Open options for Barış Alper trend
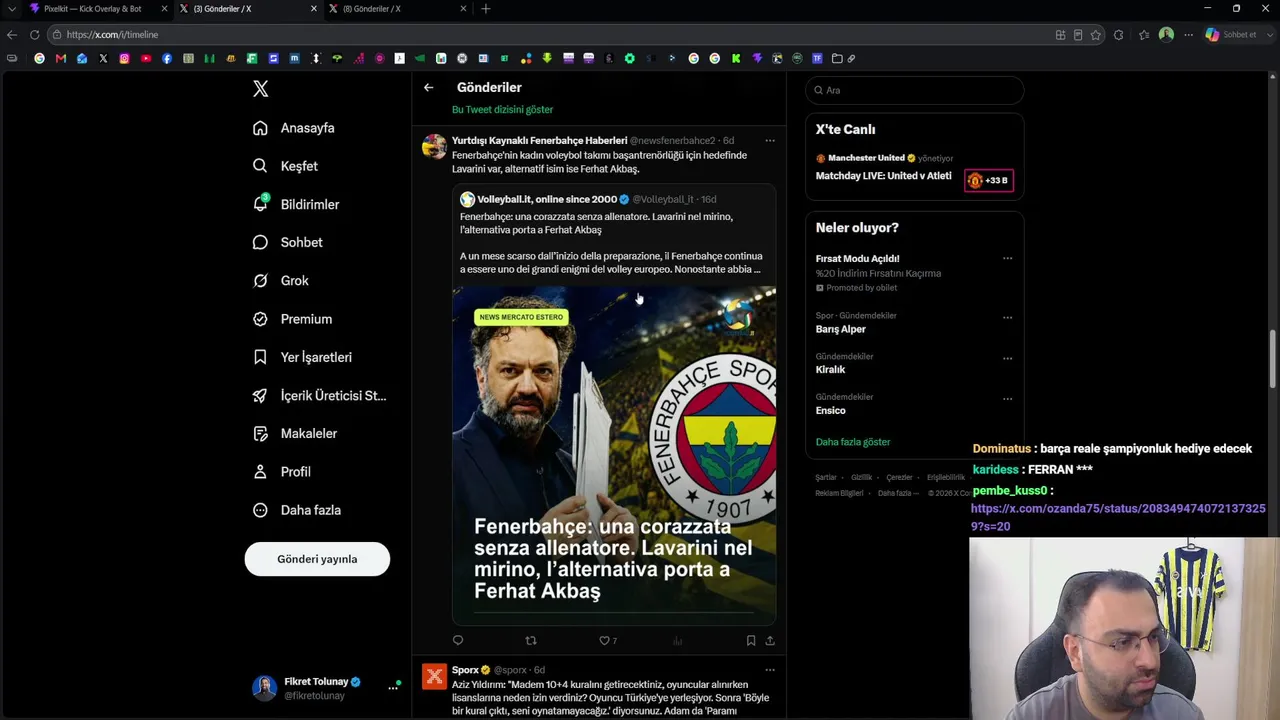1280x720 pixels. click(x=1007, y=318)
